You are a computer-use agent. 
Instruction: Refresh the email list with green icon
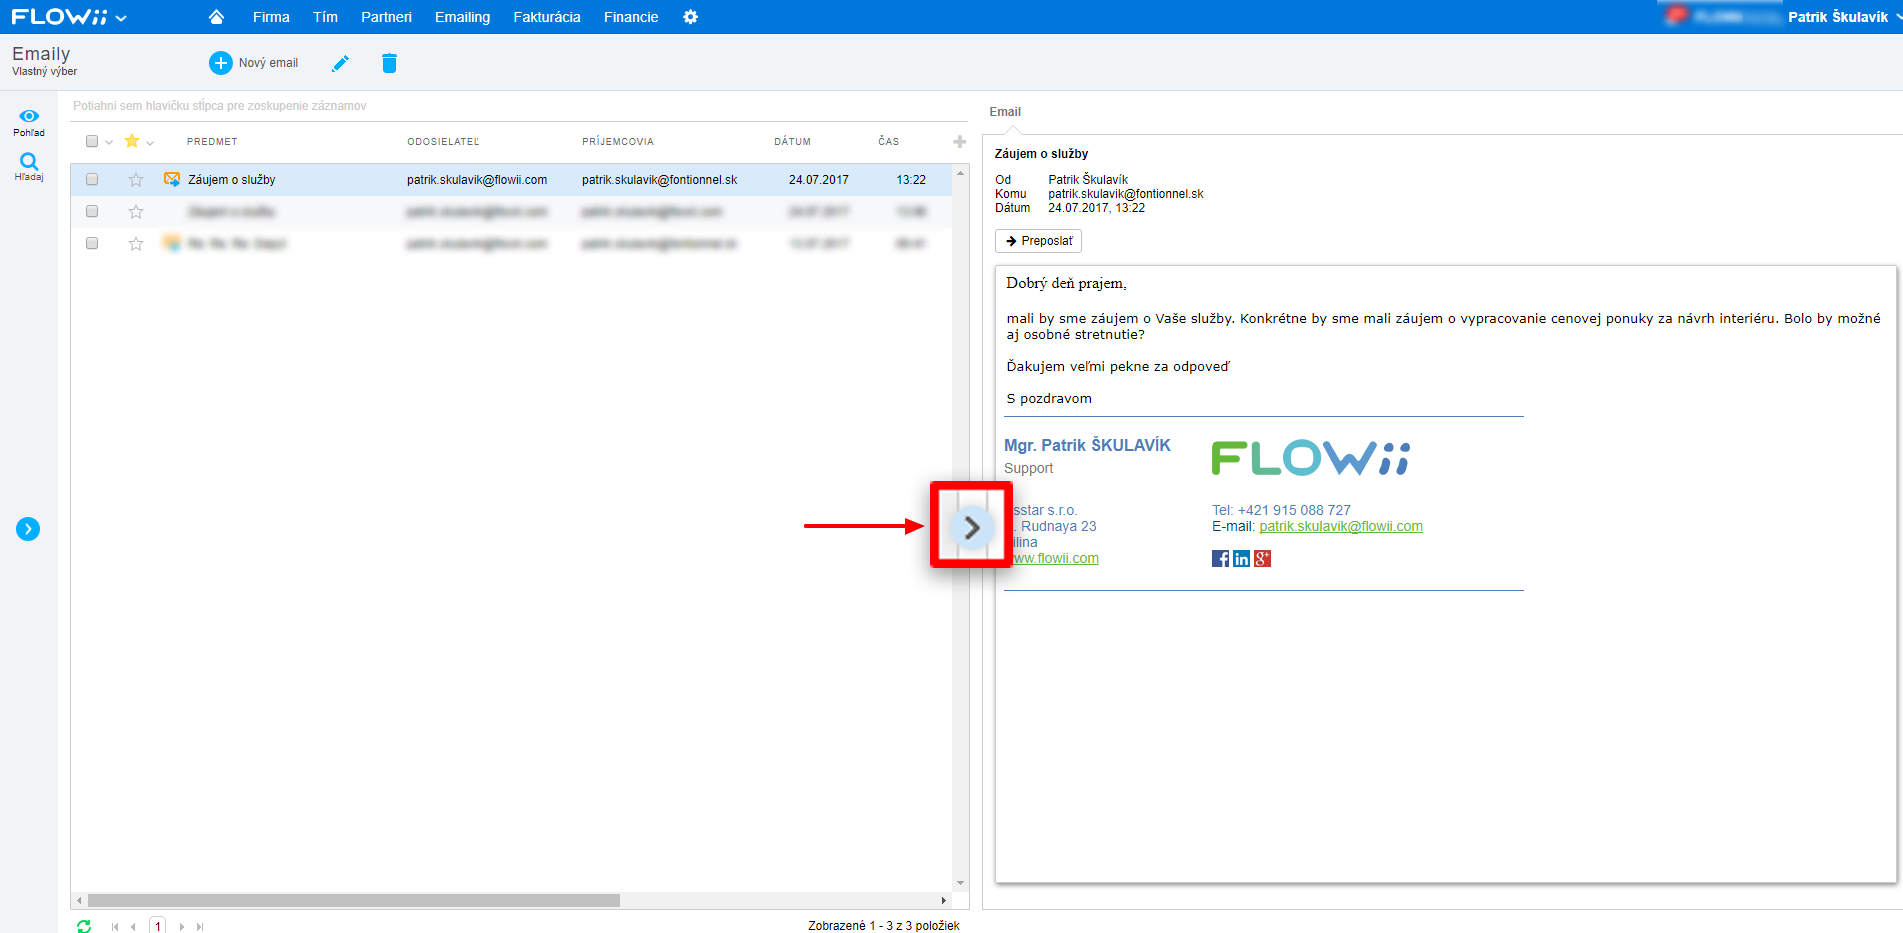point(84,926)
